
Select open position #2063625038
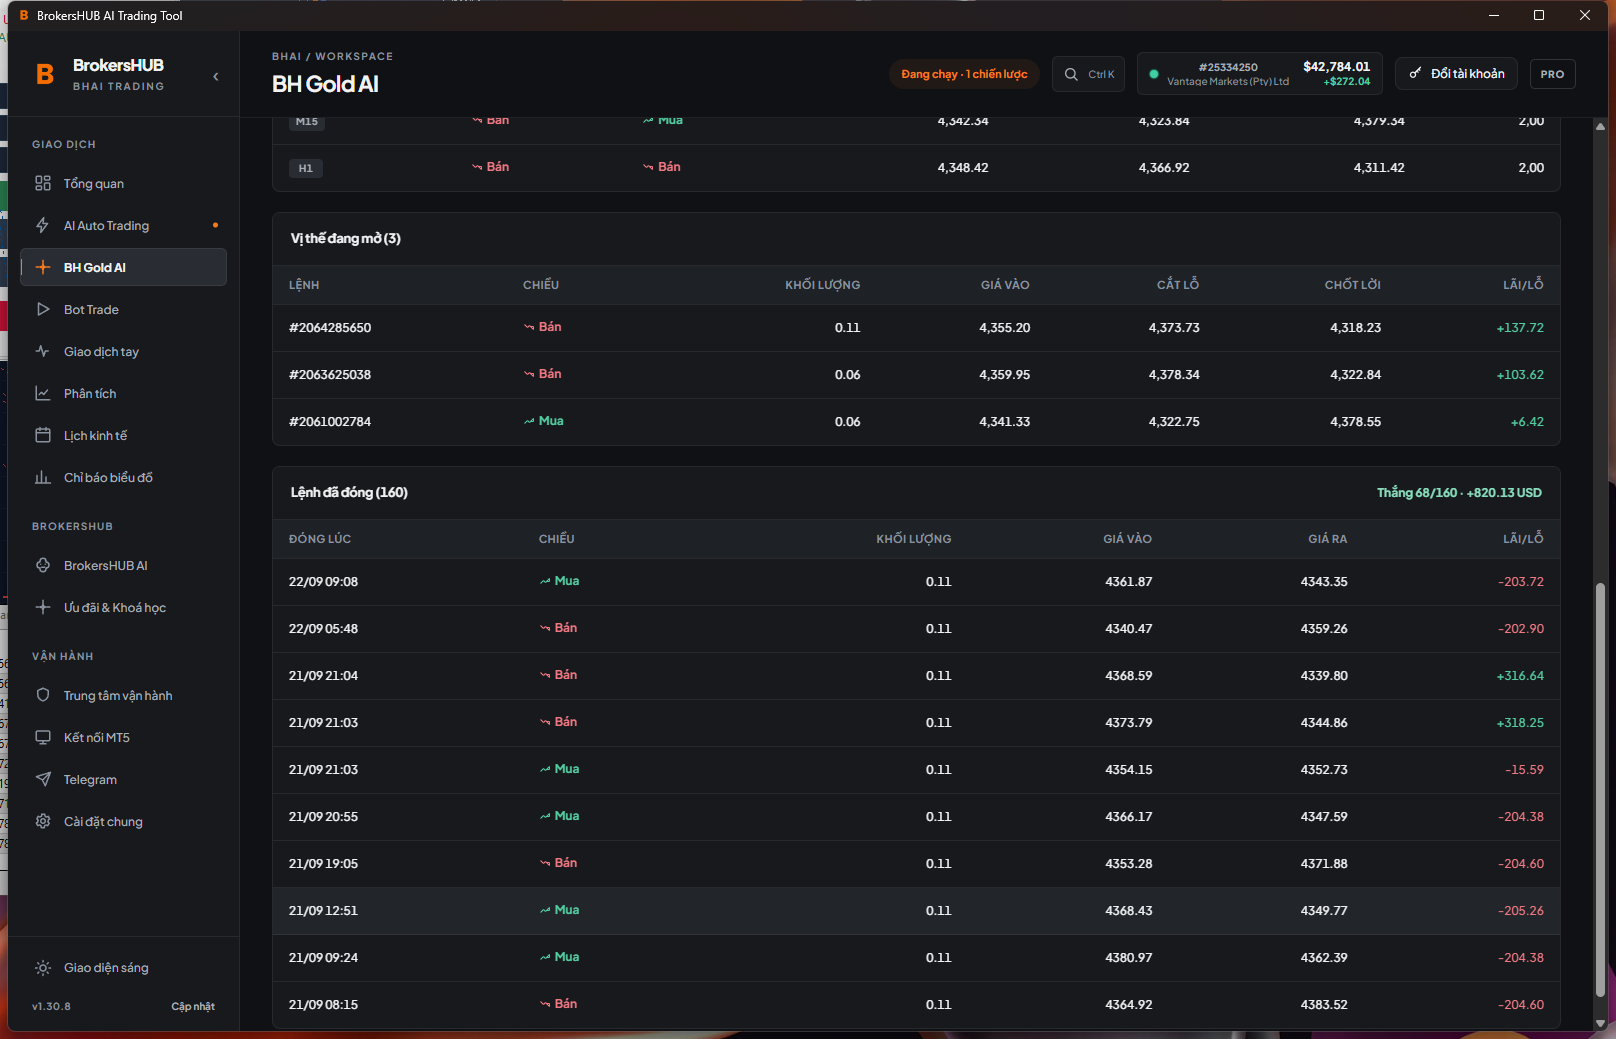click(x=916, y=375)
